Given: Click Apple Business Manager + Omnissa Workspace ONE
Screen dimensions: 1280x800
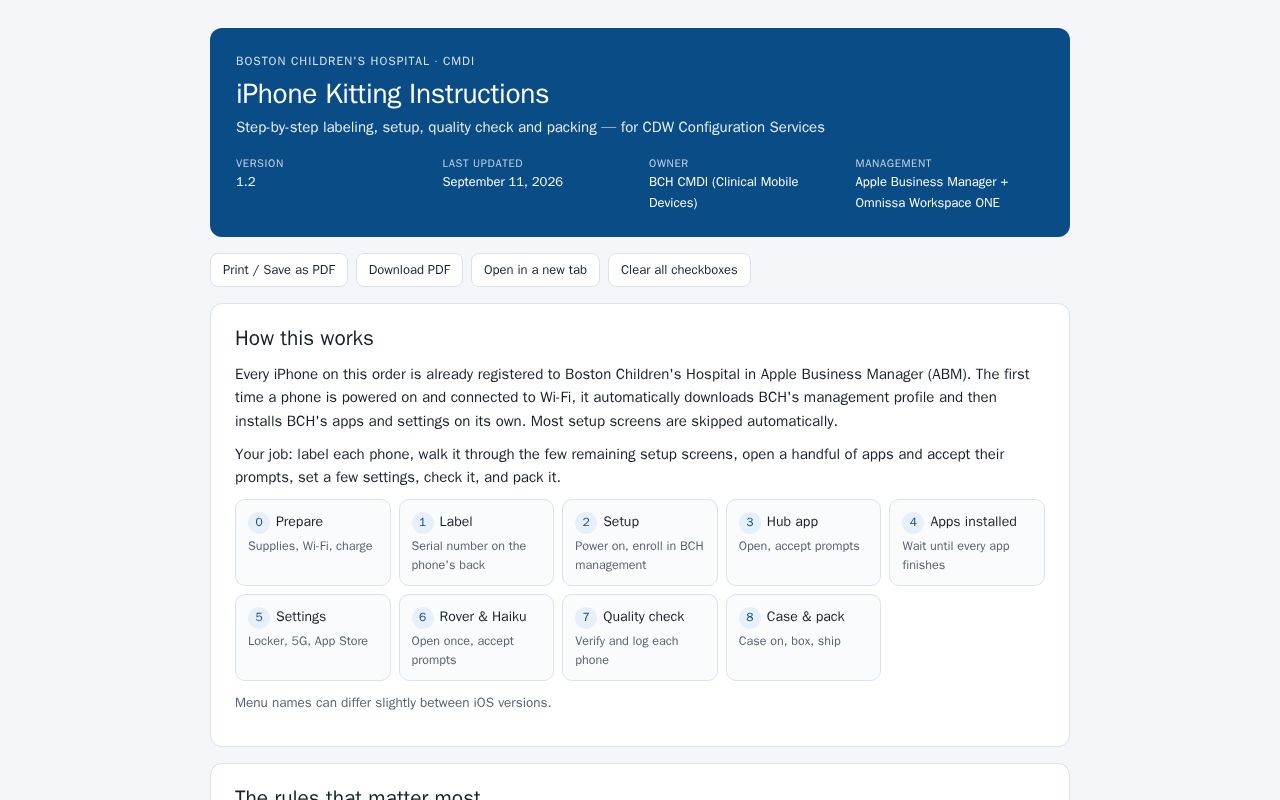Looking at the screenshot, I should pyautogui.click(x=932, y=192).
